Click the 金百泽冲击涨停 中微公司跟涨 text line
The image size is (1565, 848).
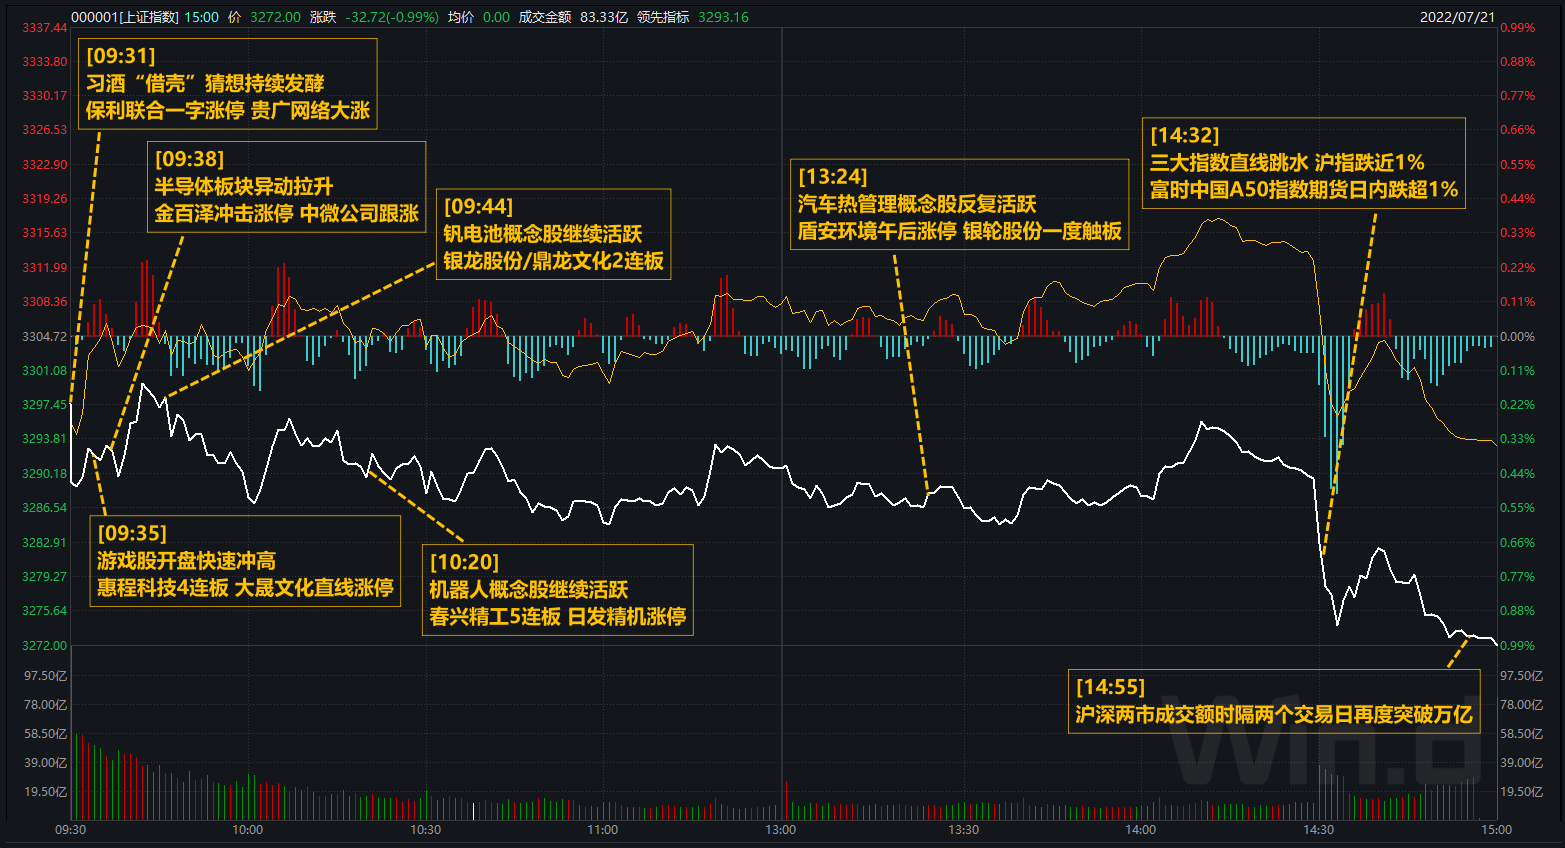286,213
